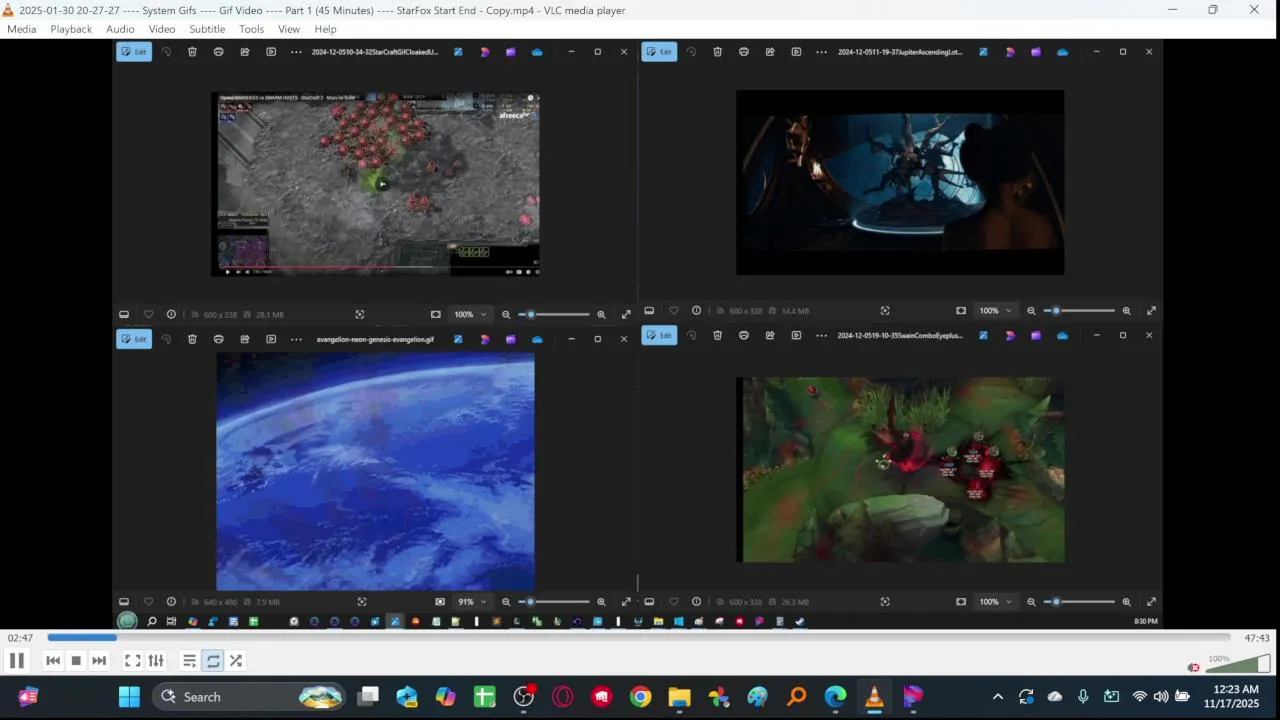Screen dimensions: 1280x720
Task: Open the widgets icon at taskbar left
Action: tap(28, 697)
